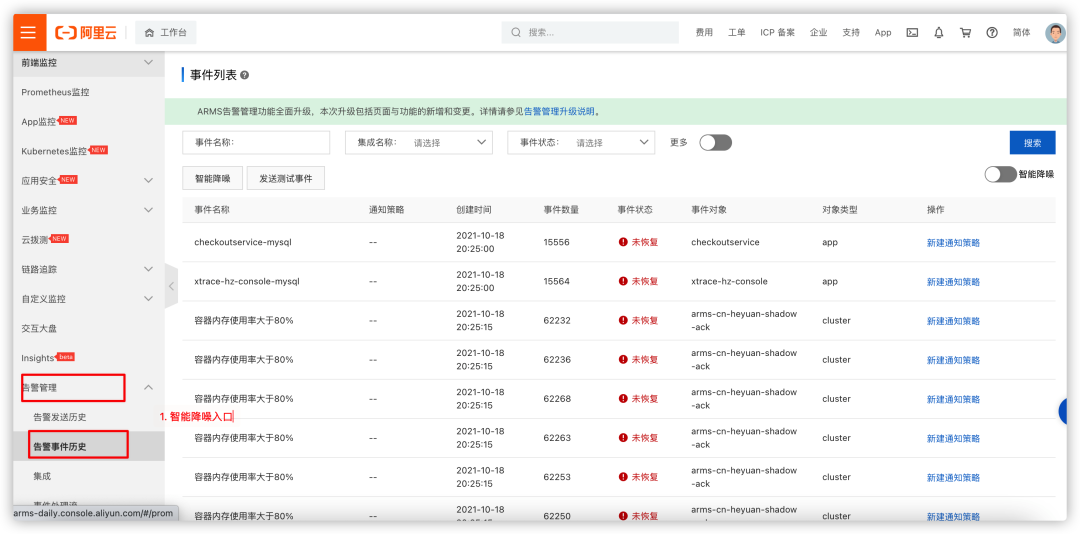Click the 发送测试事件 button
Screen dimensions: 1080x534
(286, 178)
